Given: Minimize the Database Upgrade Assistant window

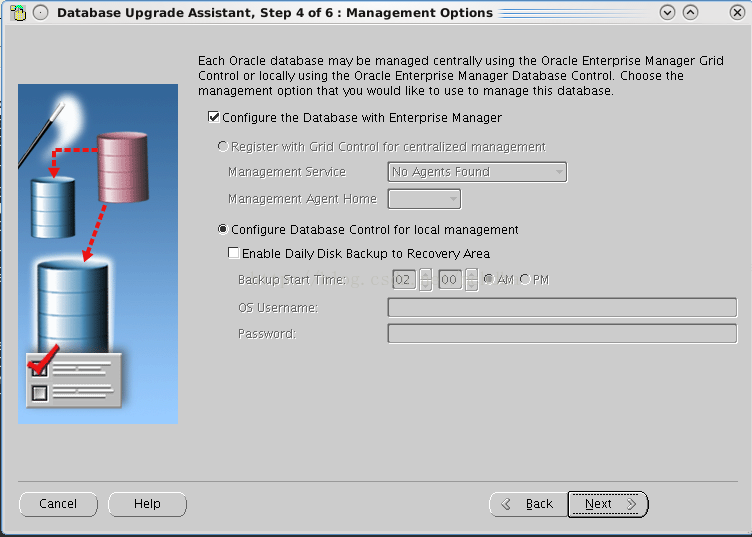Looking at the screenshot, I should [668, 13].
